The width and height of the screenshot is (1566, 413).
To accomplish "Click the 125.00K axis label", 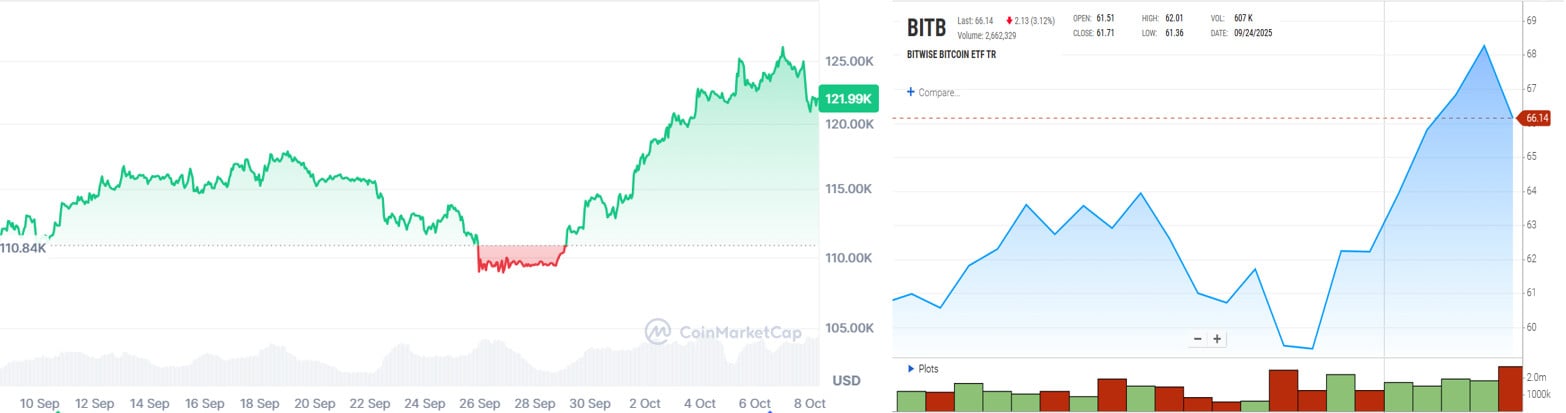I will pos(846,62).
